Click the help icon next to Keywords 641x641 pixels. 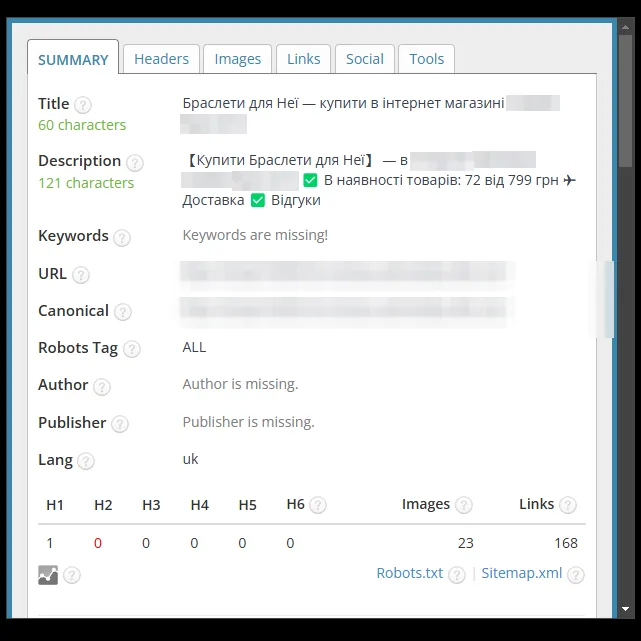(x=122, y=238)
